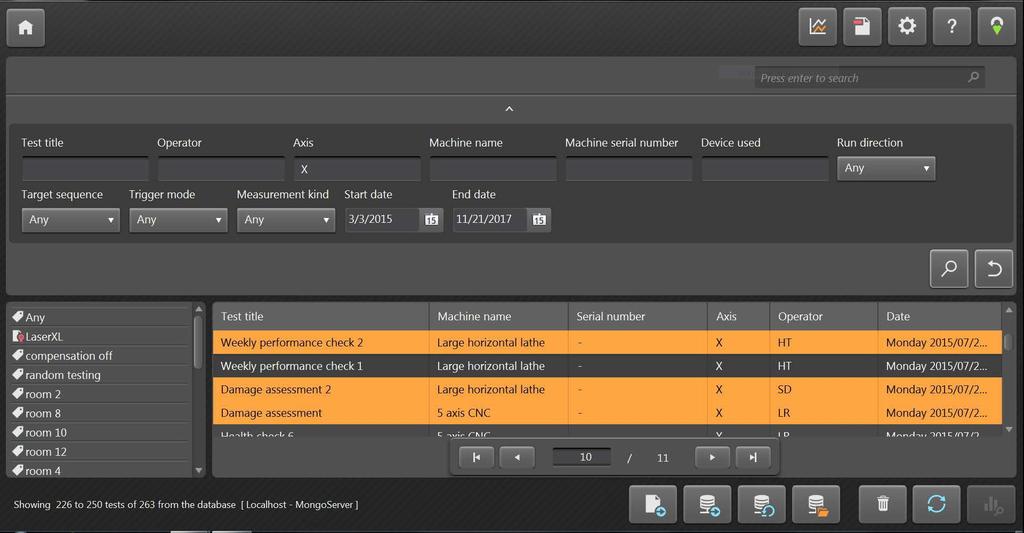Focus the Device used filter field
Image resolution: width=1024 pixels, height=533 pixels.
pyautogui.click(x=765, y=169)
